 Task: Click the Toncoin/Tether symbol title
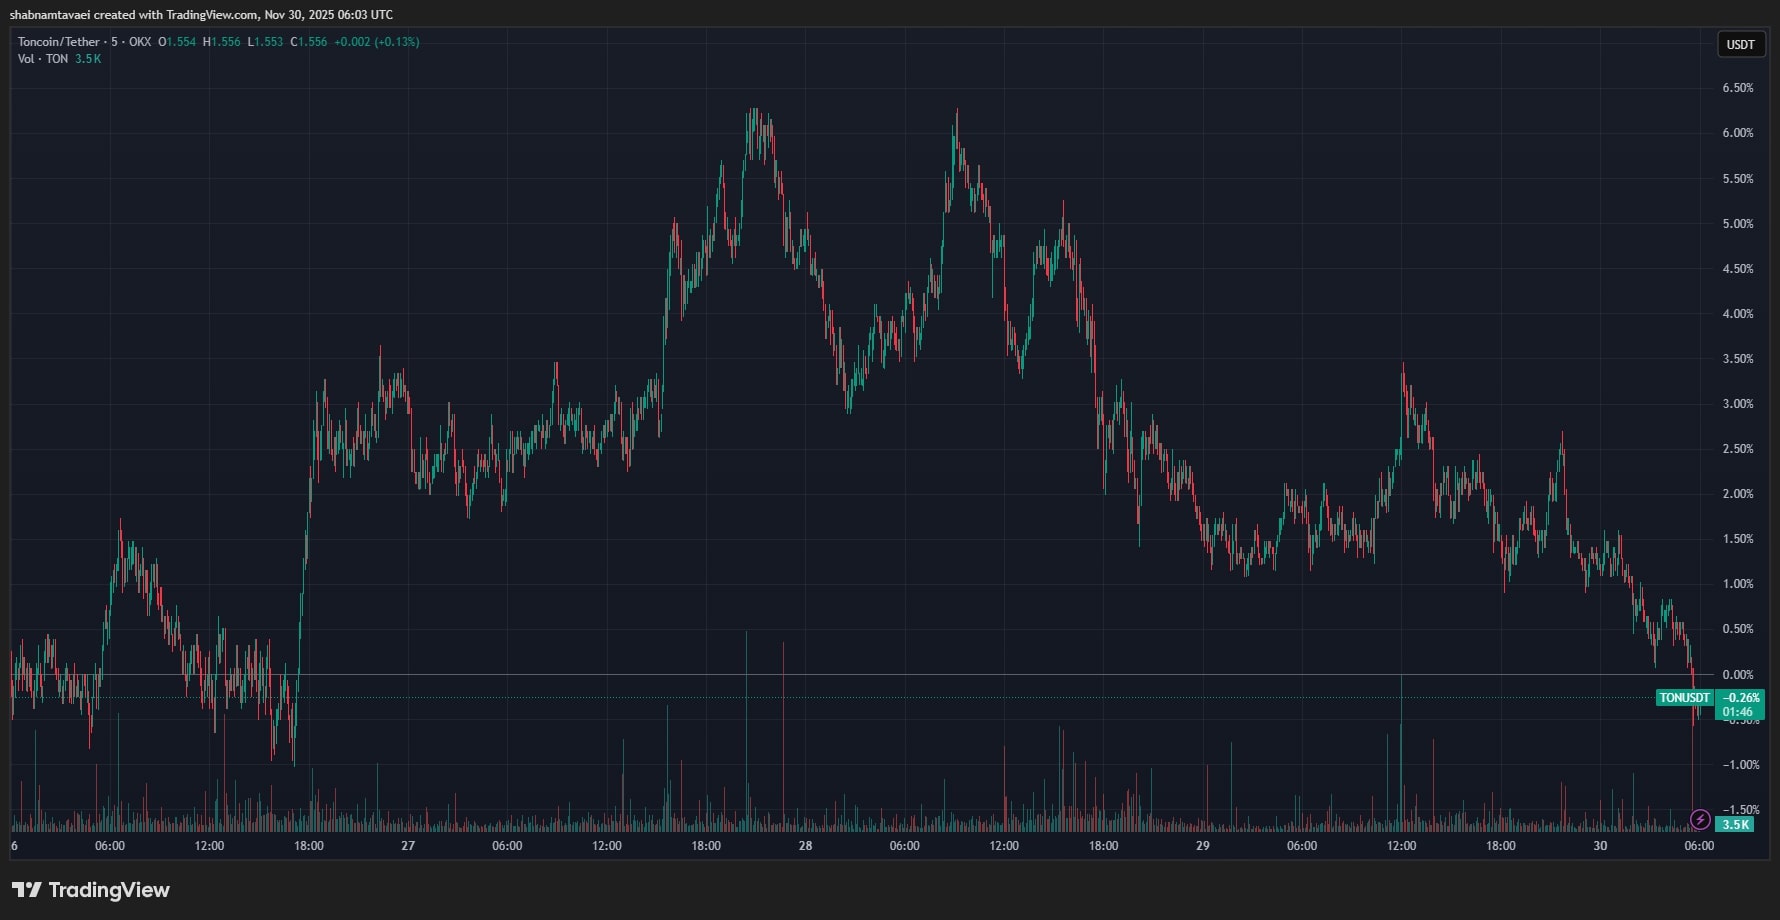58,42
